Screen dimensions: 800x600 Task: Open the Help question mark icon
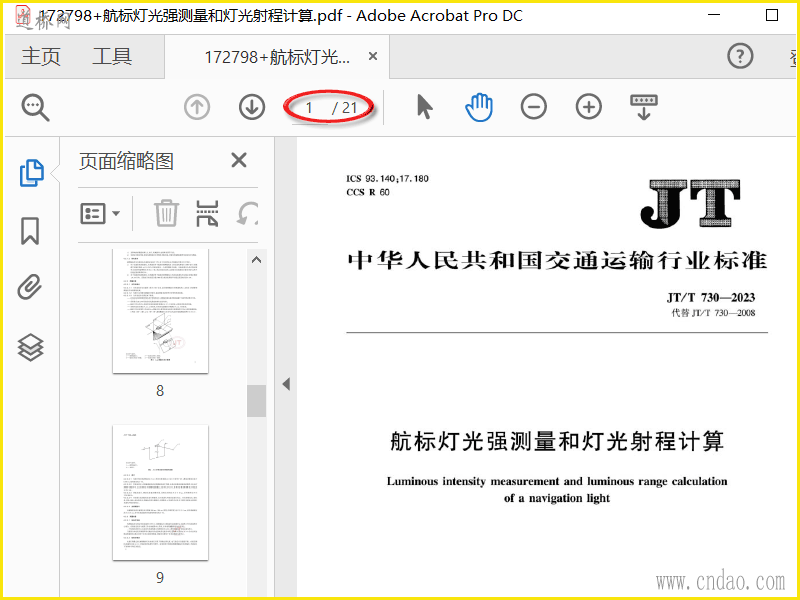click(740, 56)
